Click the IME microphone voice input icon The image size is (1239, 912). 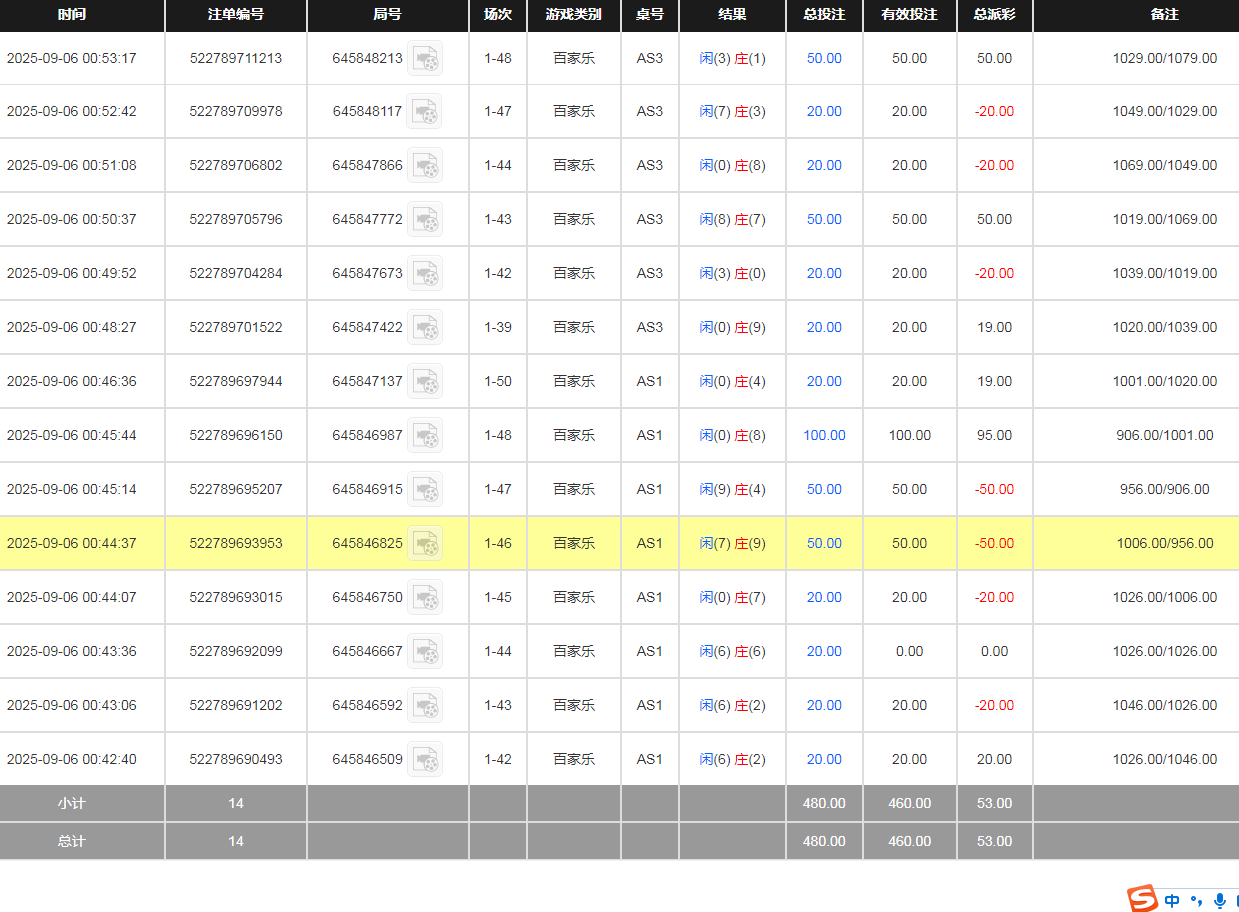(x=1219, y=900)
